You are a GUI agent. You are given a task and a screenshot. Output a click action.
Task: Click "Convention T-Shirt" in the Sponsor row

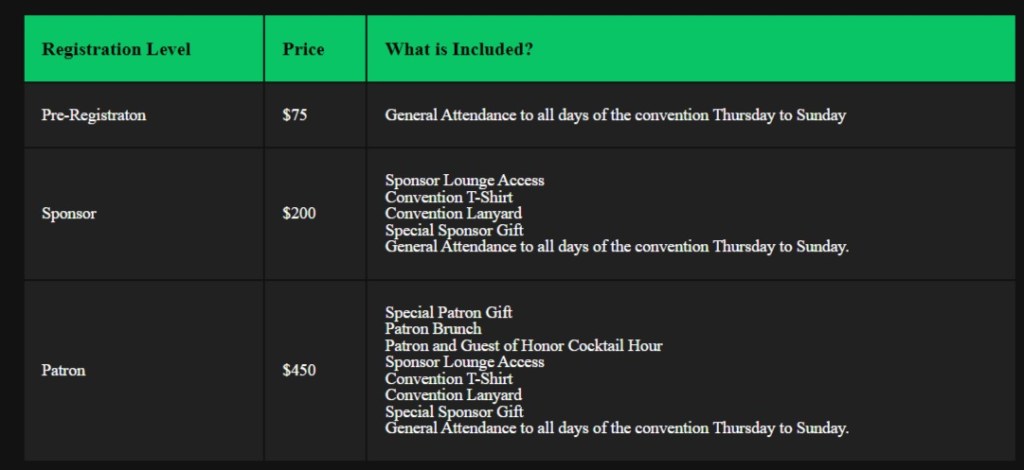(449, 197)
